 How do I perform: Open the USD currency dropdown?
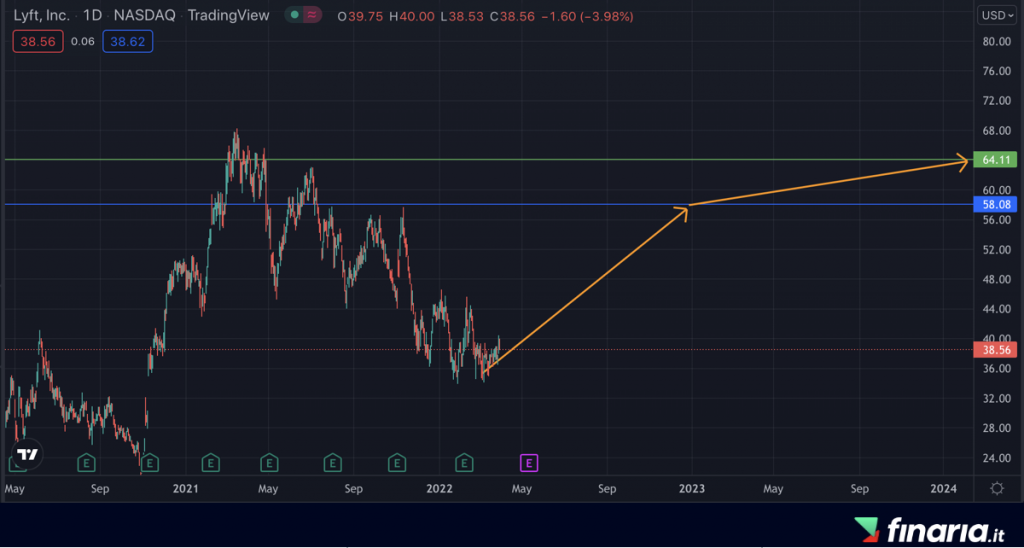point(997,16)
